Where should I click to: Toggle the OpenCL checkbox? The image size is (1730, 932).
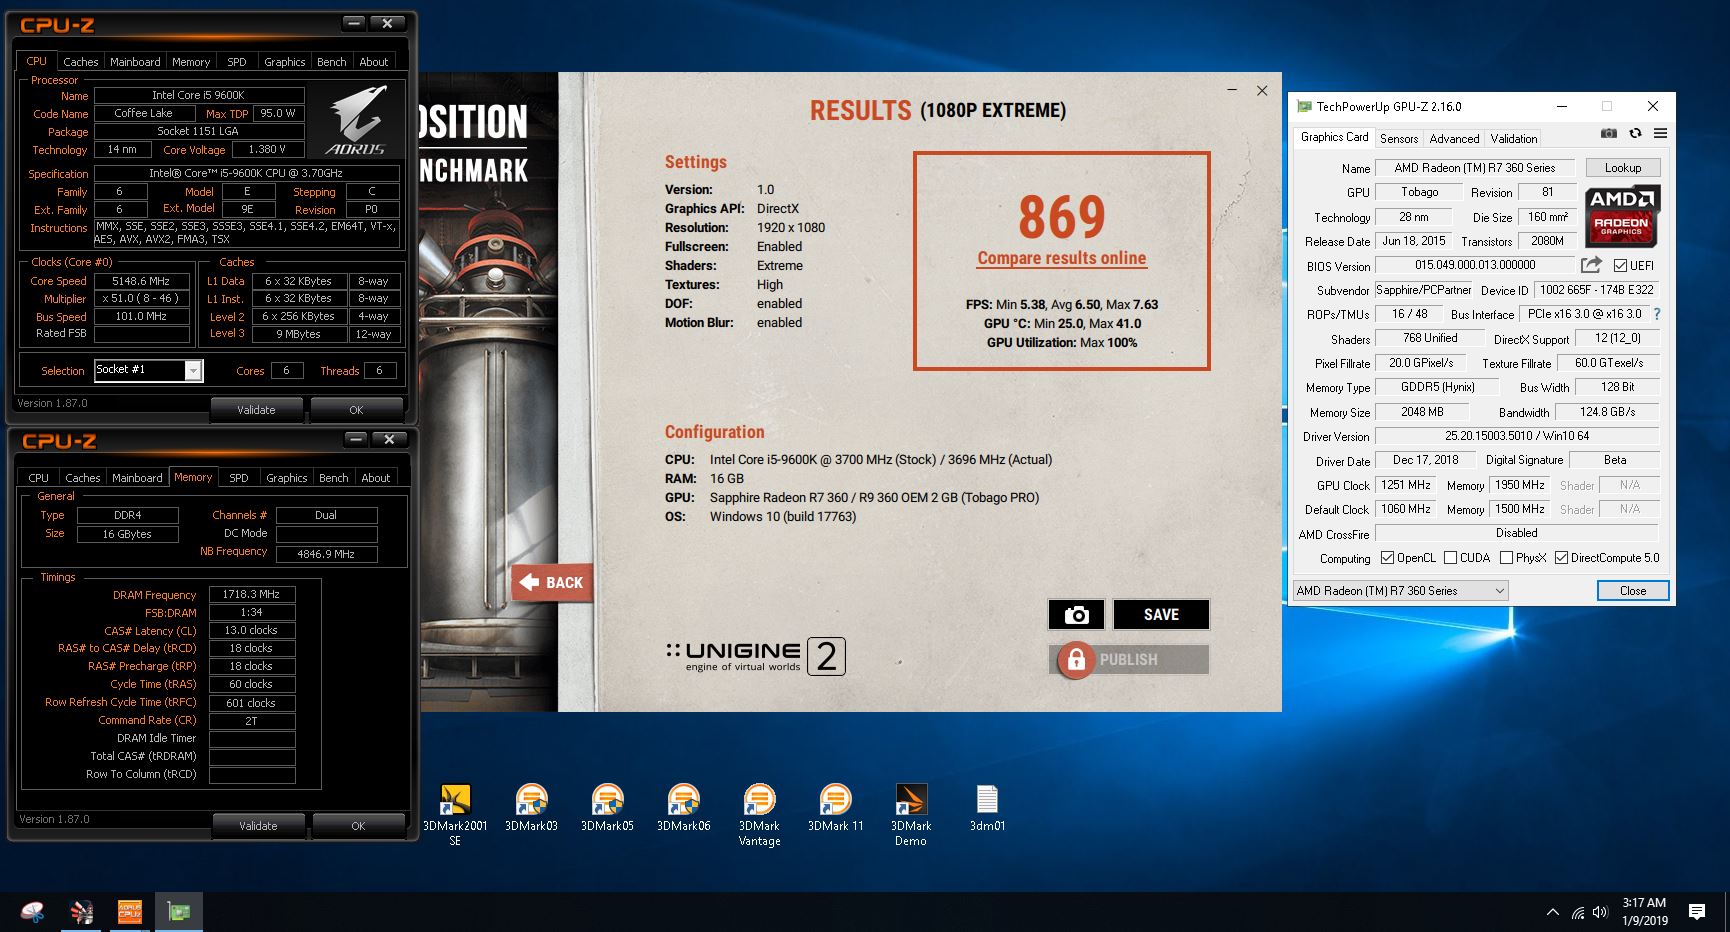pos(1387,558)
